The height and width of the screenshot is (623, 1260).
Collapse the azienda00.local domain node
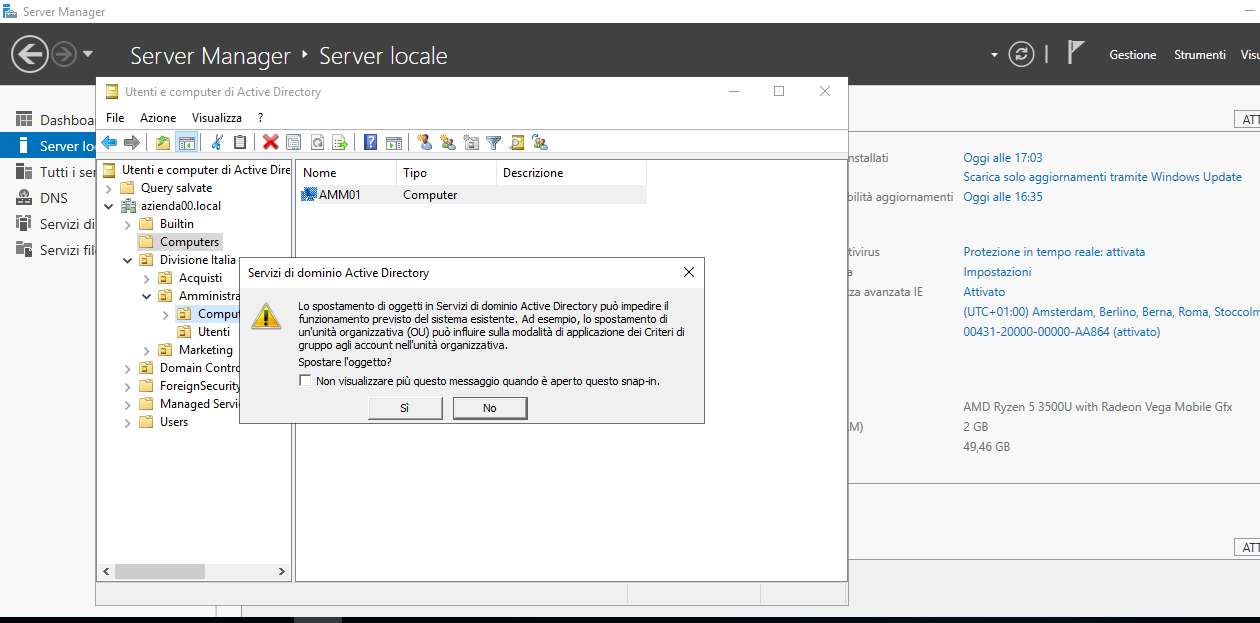[x=108, y=206]
